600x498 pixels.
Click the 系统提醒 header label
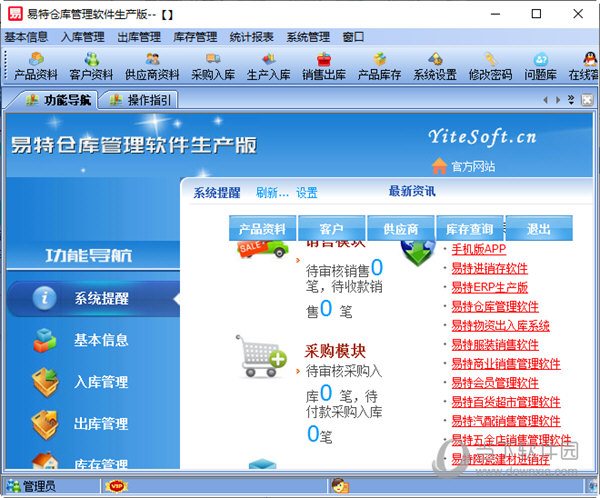tap(217, 193)
